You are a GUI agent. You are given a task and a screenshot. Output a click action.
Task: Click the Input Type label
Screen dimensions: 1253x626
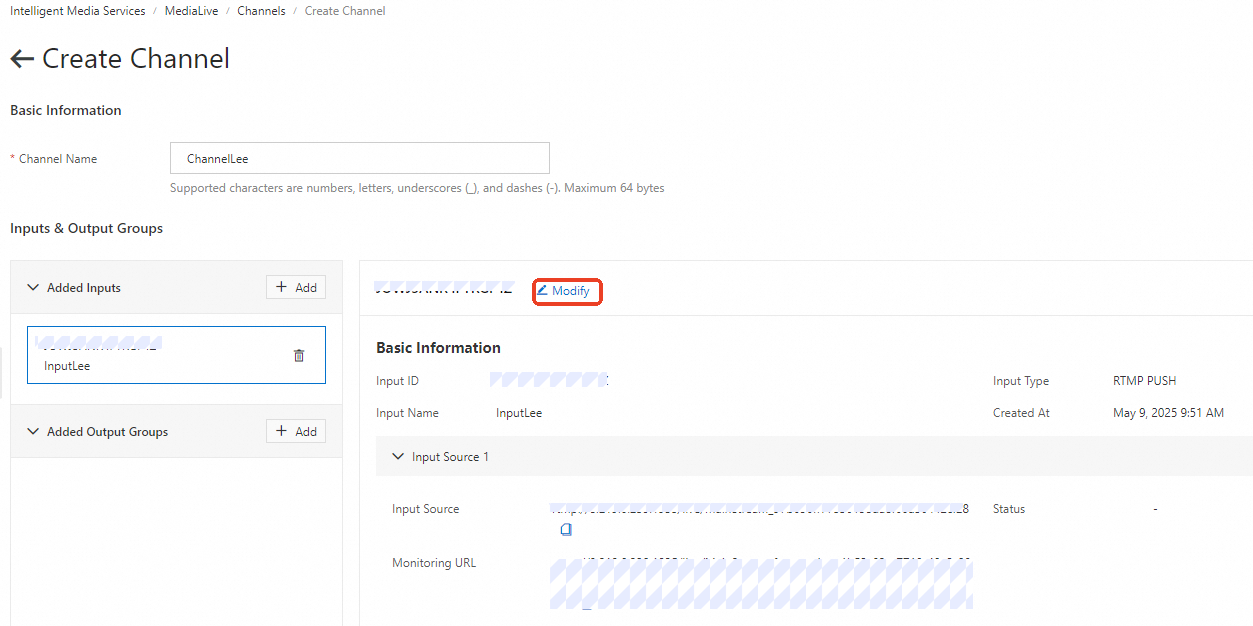pyautogui.click(x=1021, y=381)
